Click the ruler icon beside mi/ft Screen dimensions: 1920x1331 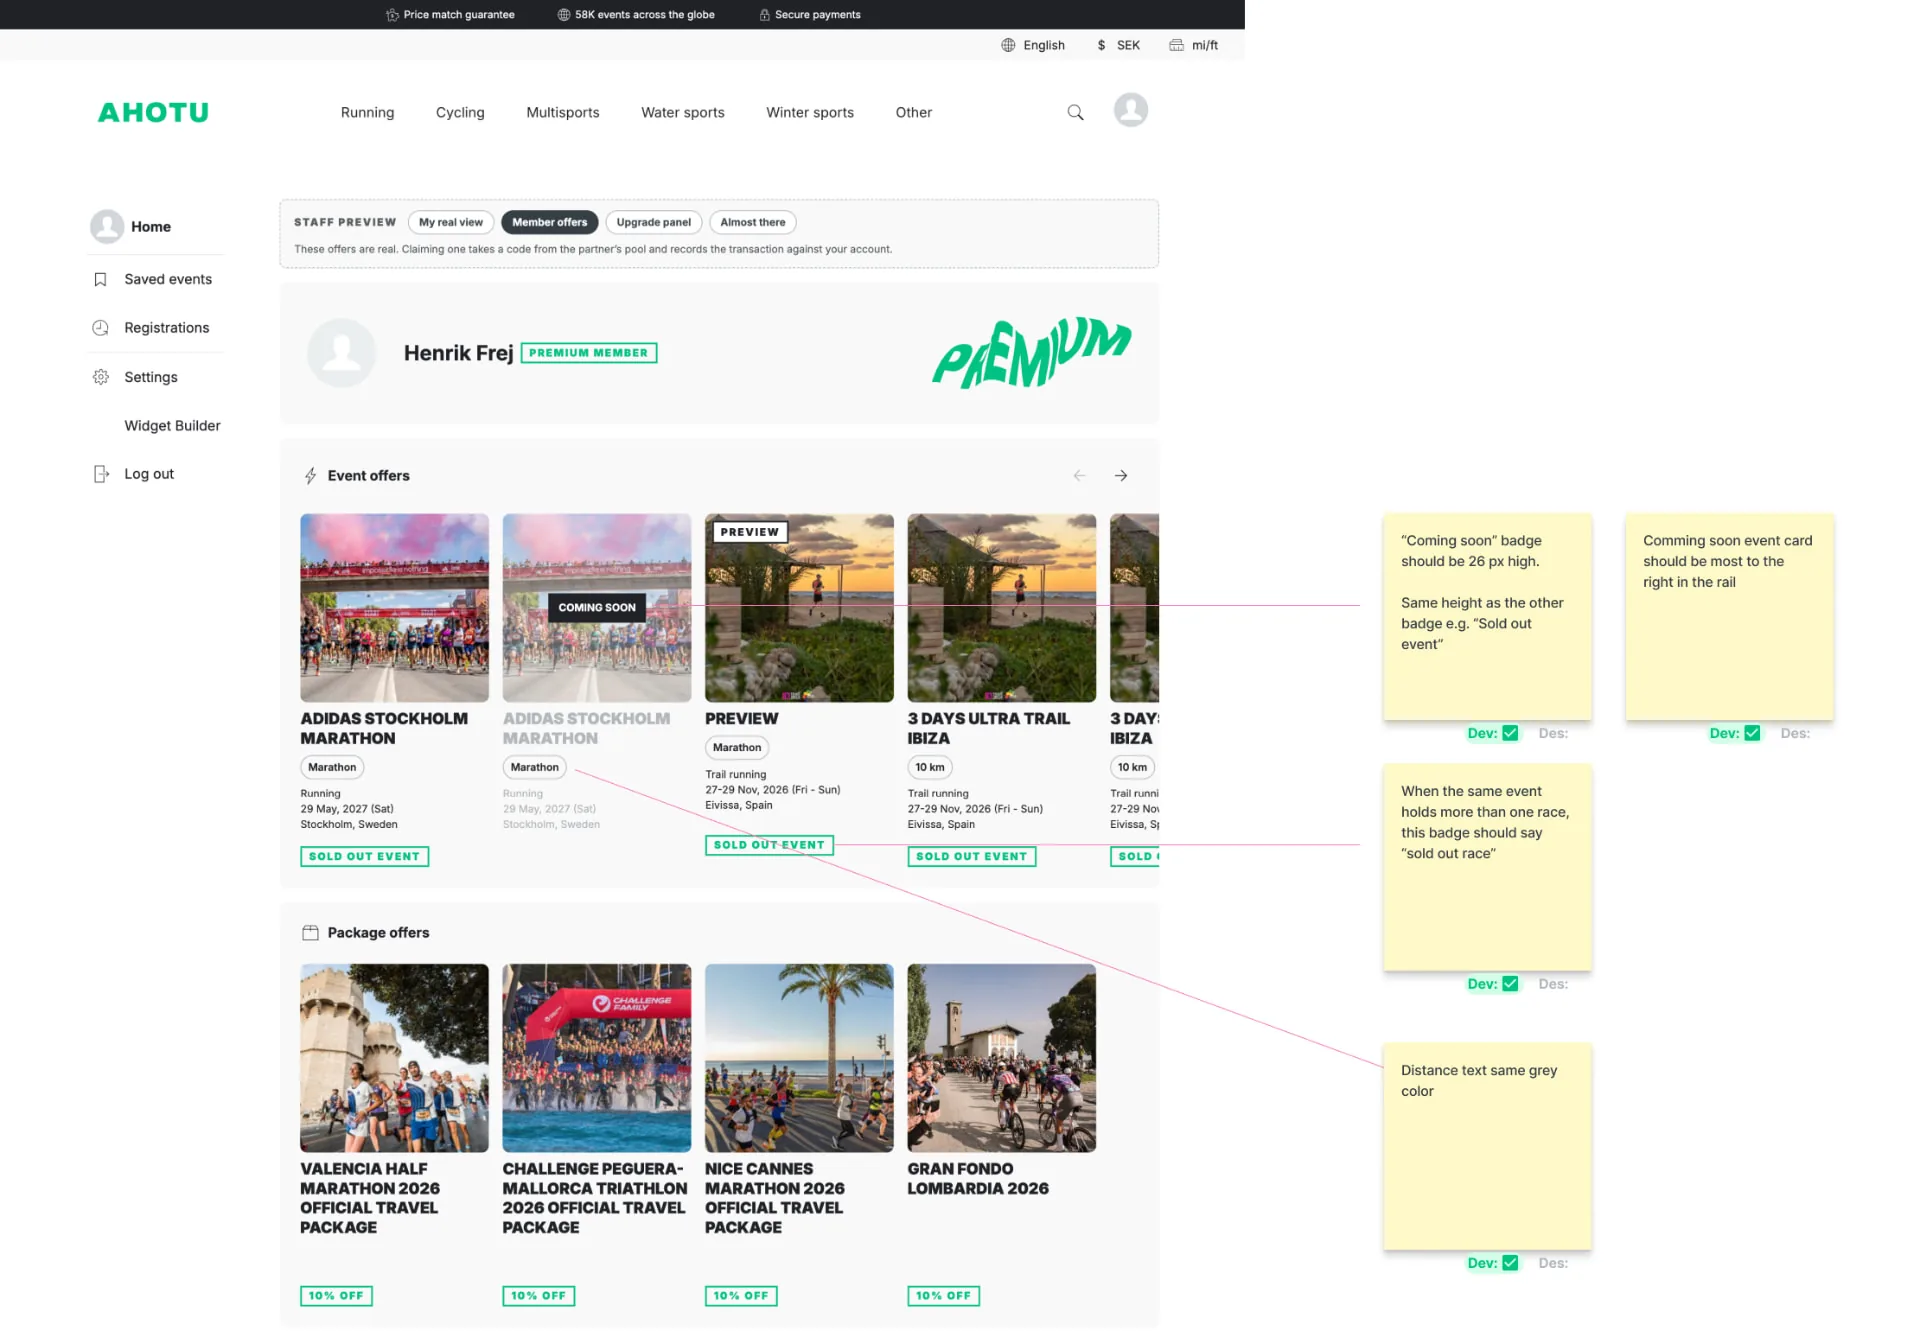click(1176, 45)
